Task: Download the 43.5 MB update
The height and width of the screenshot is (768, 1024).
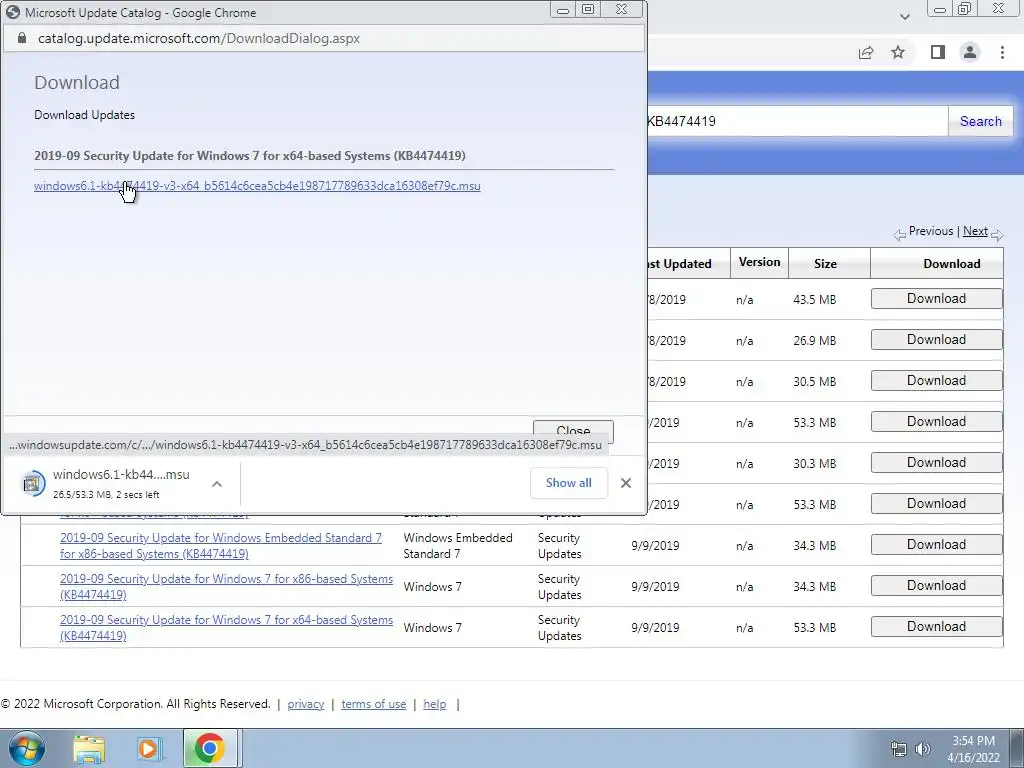Action: pyautogui.click(x=936, y=298)
